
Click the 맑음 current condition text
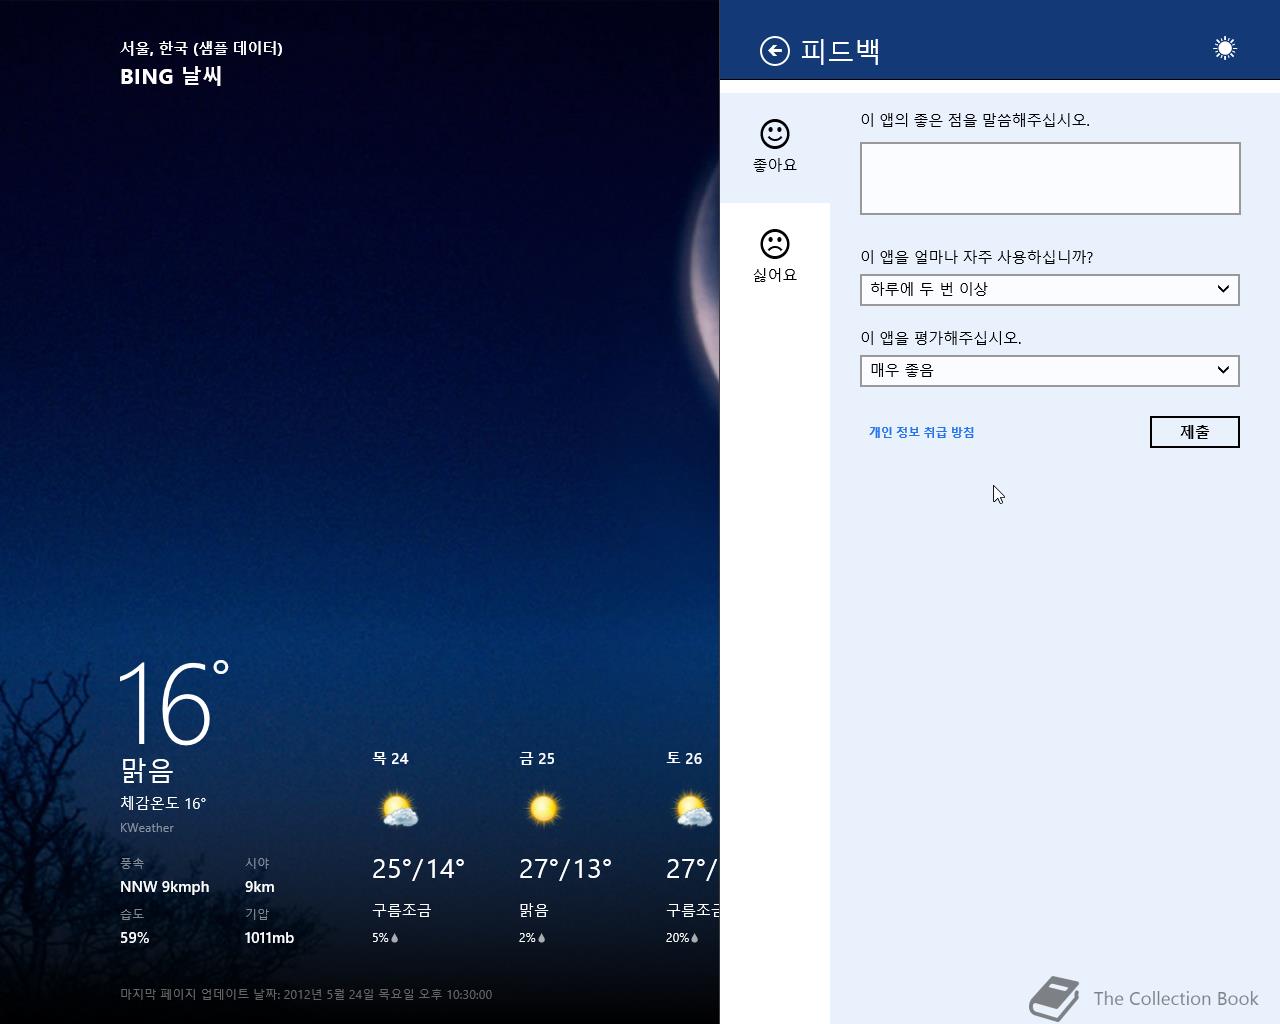pyautogui.click(x=147, y=771)
